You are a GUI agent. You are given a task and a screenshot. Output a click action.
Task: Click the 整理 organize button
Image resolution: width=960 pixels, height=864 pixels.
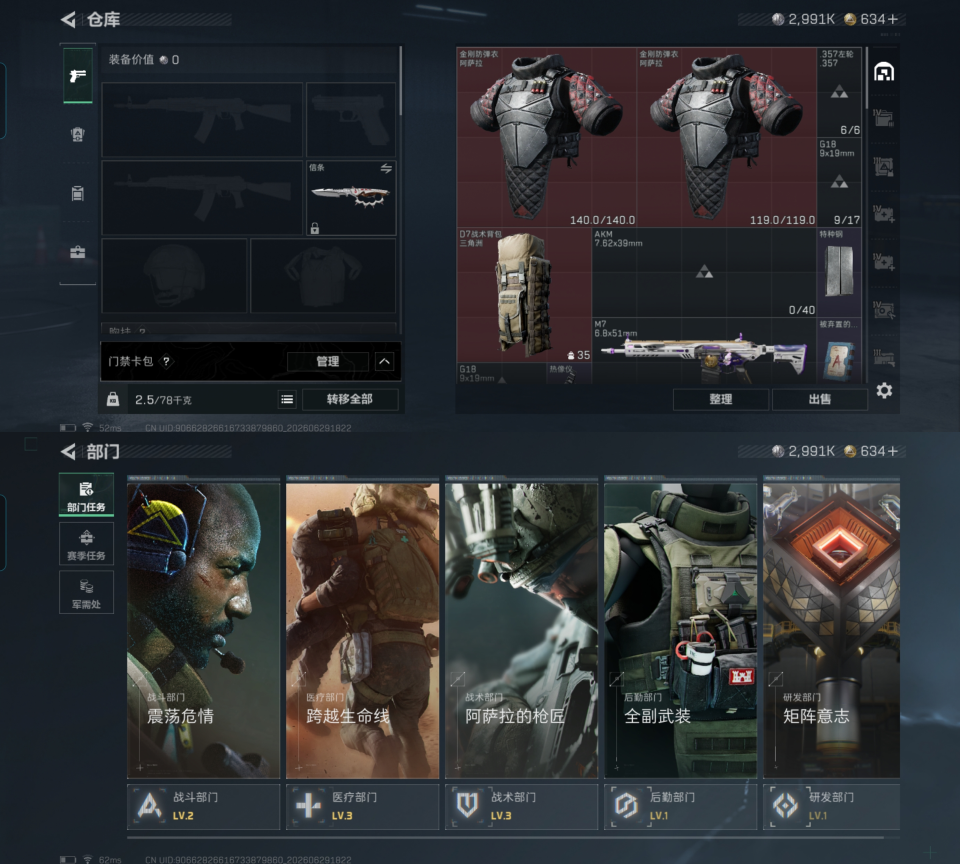[x=721, y=399]
